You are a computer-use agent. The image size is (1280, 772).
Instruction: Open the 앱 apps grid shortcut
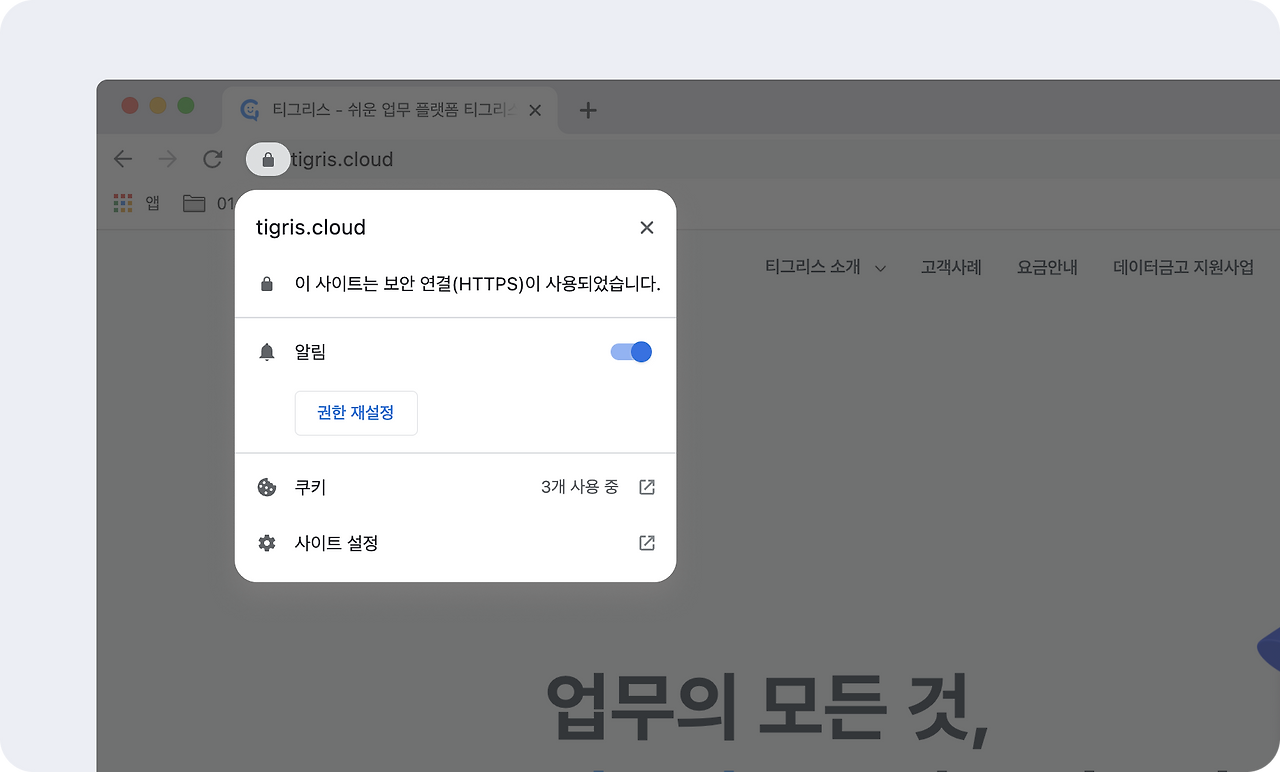click(x=137, y=203)
